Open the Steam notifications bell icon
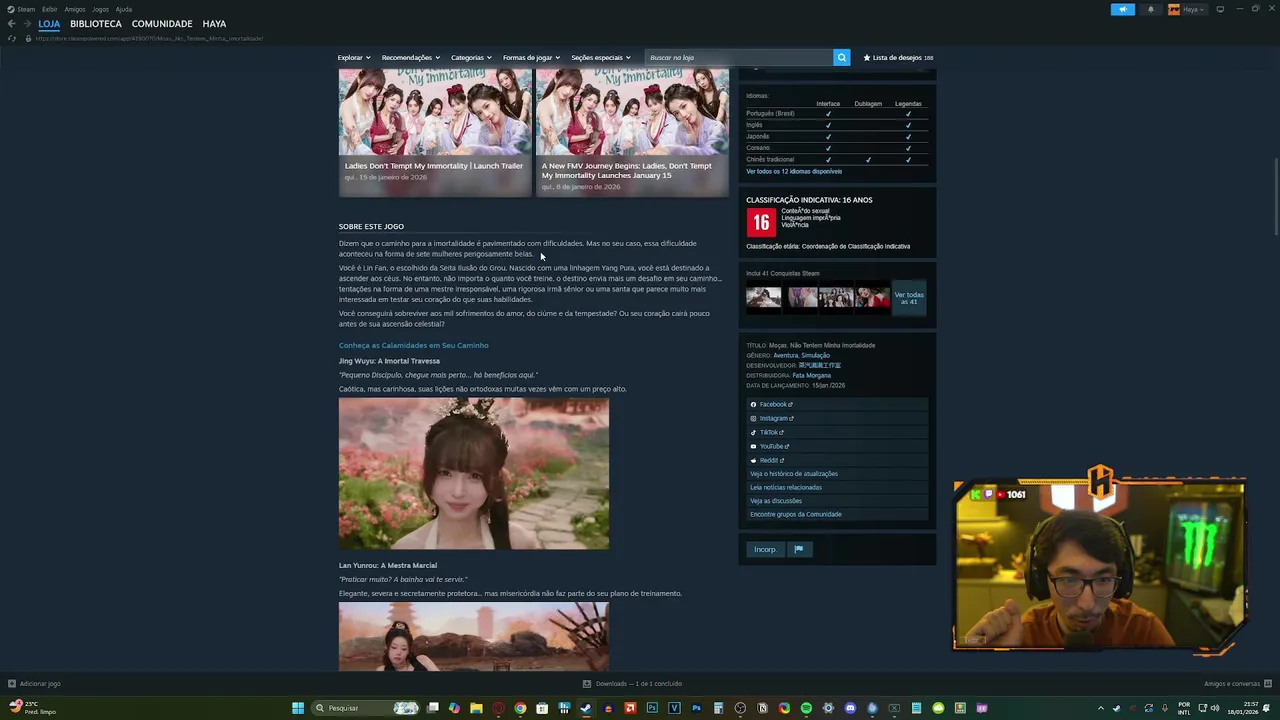The width and height of the screenshot is (1280, 720). tap(1150, 9)
